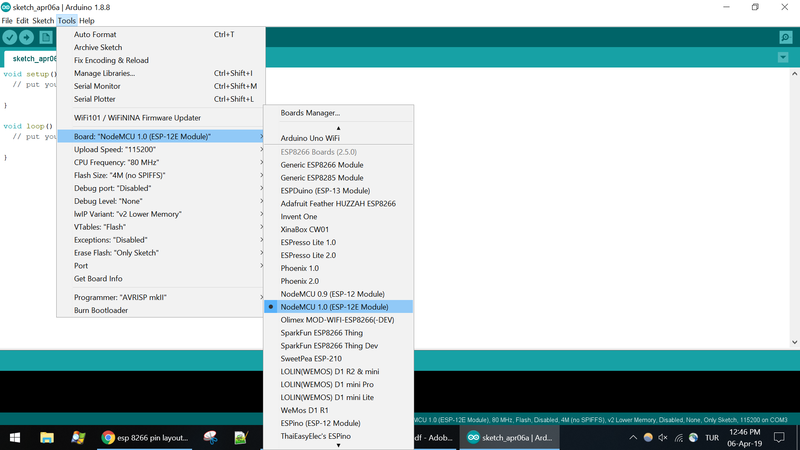Open File Explorer from the taskbar

click(47, 437)
